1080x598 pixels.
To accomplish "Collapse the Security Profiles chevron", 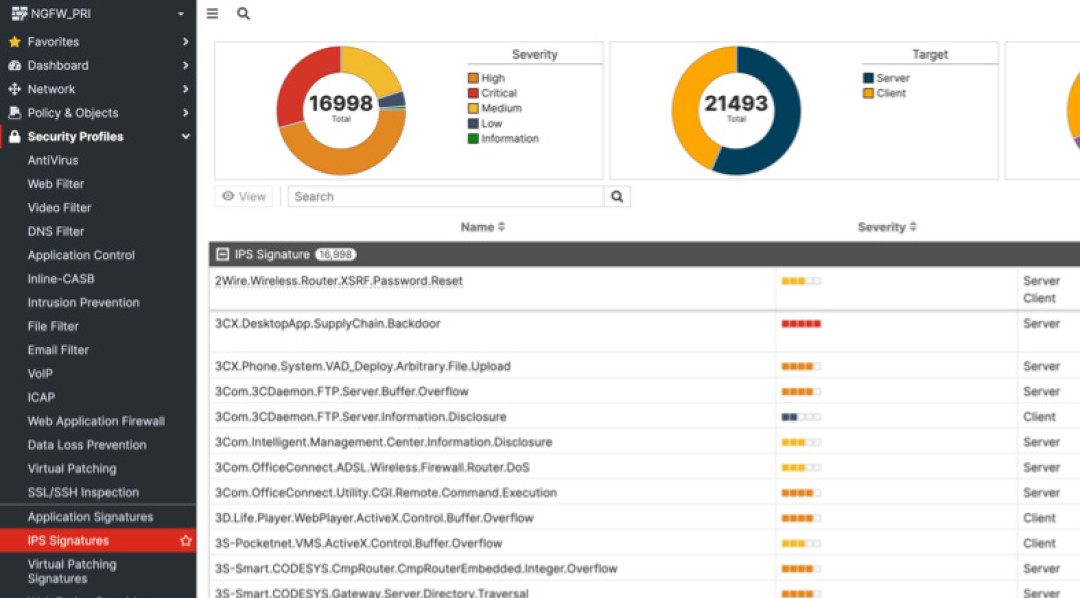I will pyautogui.click(x=185, y=136).
